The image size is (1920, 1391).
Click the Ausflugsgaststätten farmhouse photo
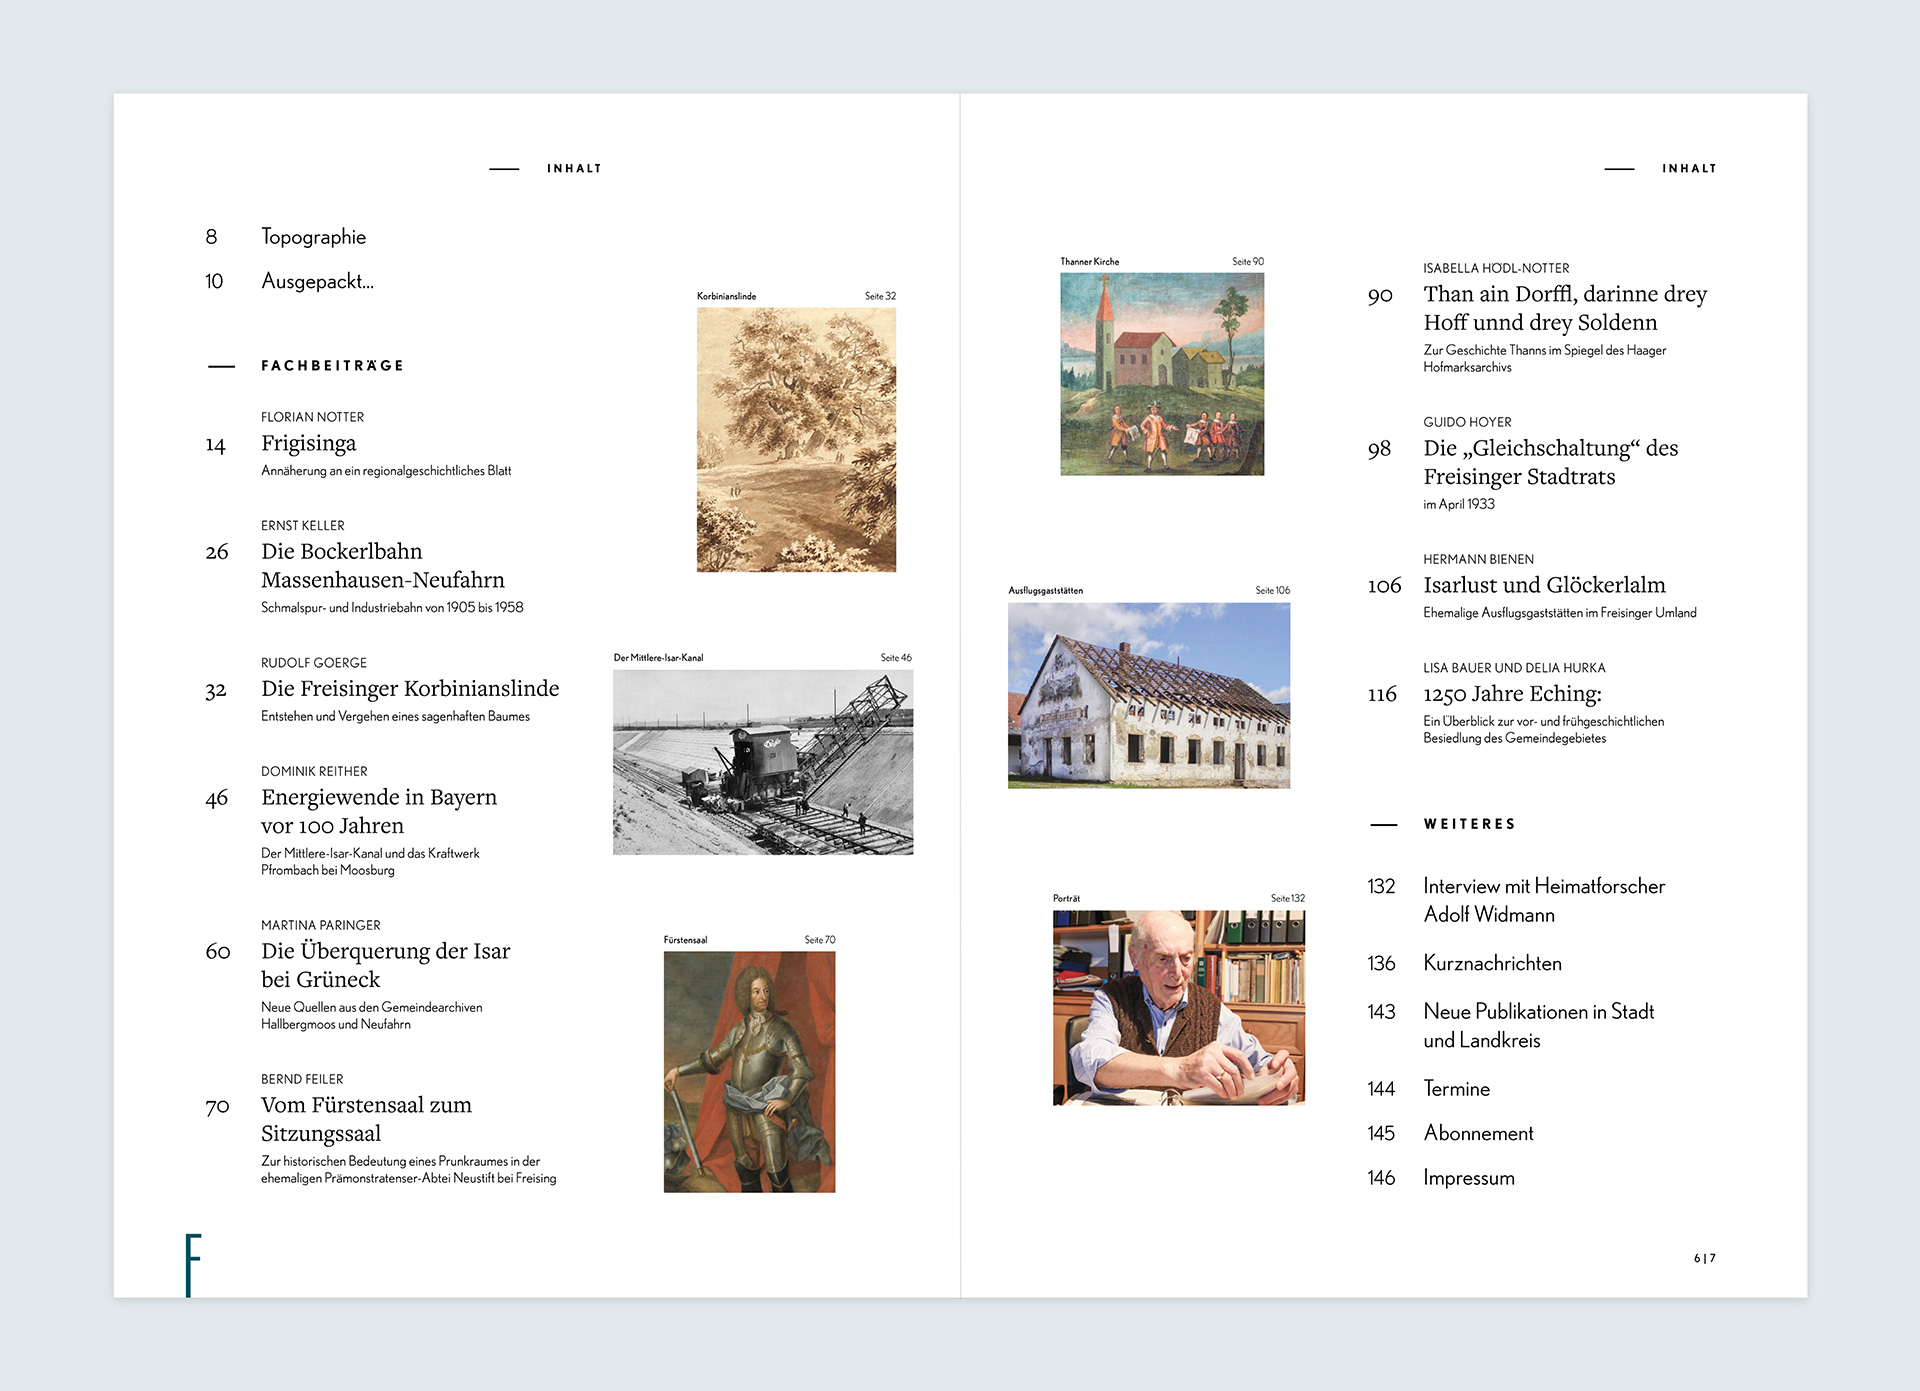tap(1148, 695)
